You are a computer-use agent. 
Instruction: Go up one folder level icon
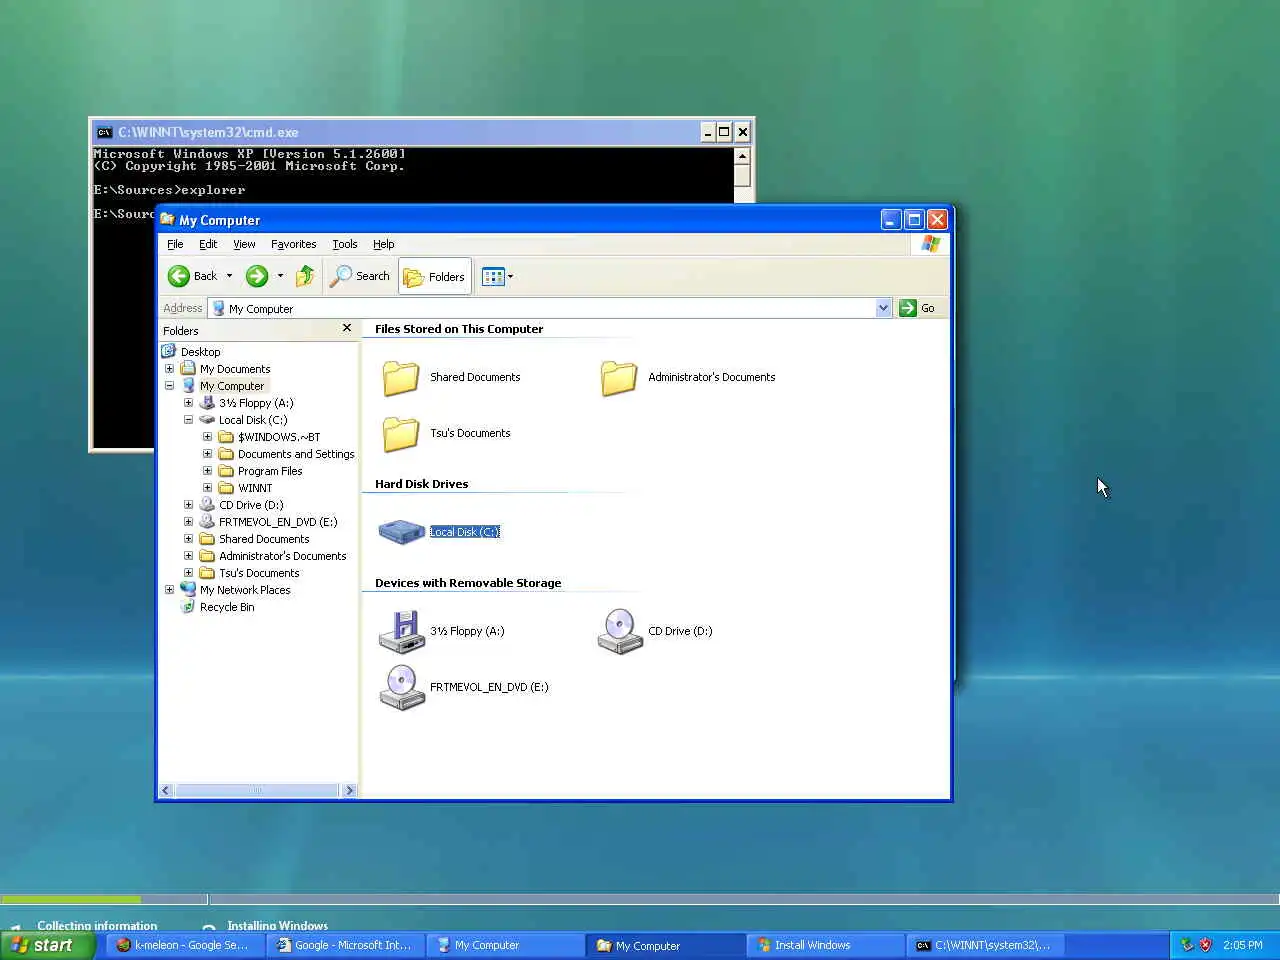tap(305, 276)
